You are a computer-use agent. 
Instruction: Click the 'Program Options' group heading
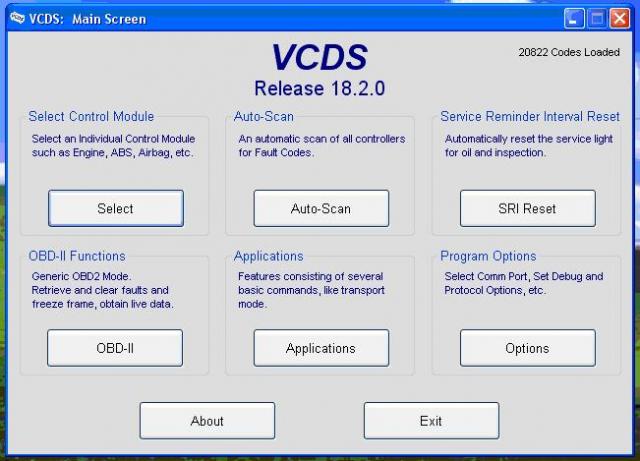pyautogui.click(x=488, y=256)
